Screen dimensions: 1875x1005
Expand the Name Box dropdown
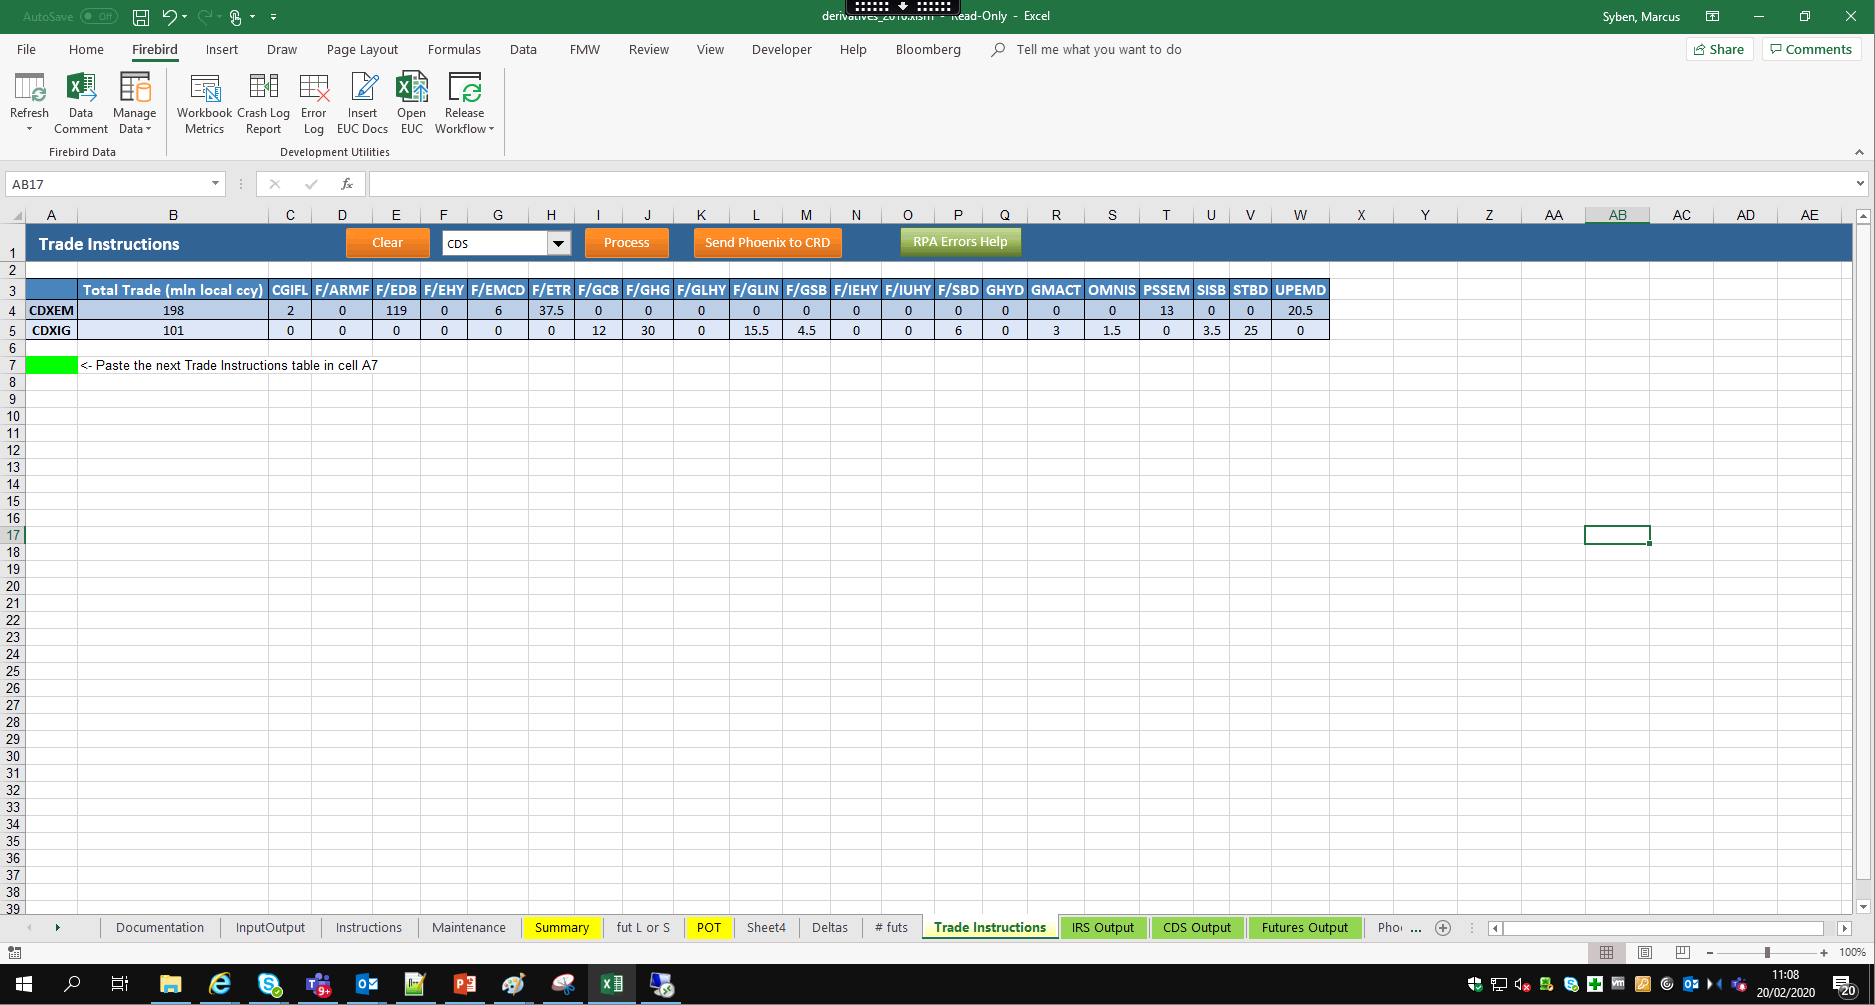tap(215, 184)
